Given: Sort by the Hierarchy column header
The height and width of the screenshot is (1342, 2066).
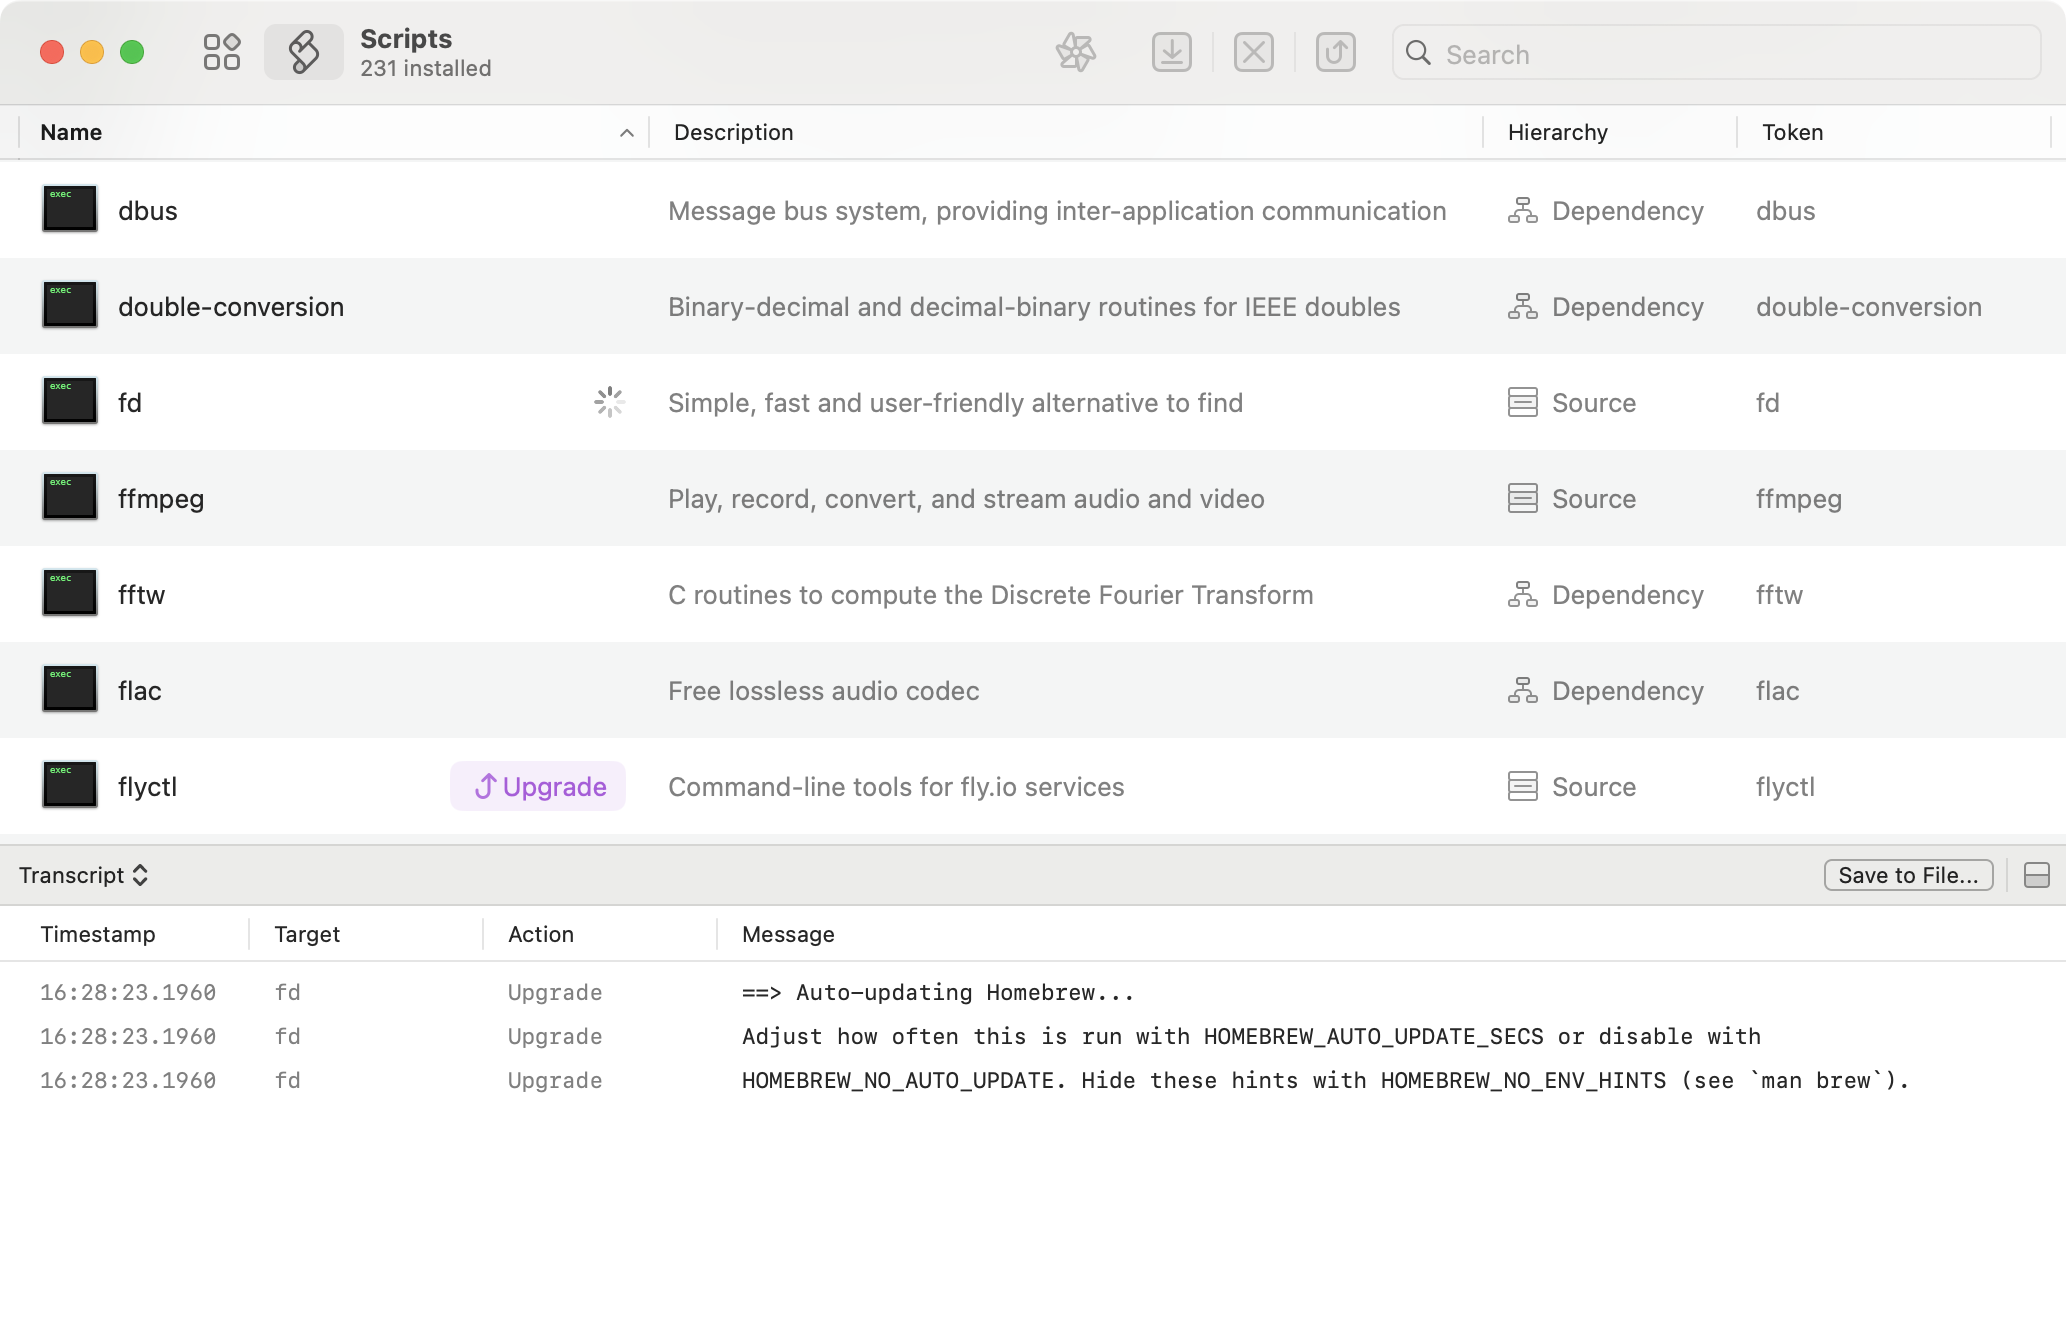Looking at the screenshot, I should pos(1557,132).
